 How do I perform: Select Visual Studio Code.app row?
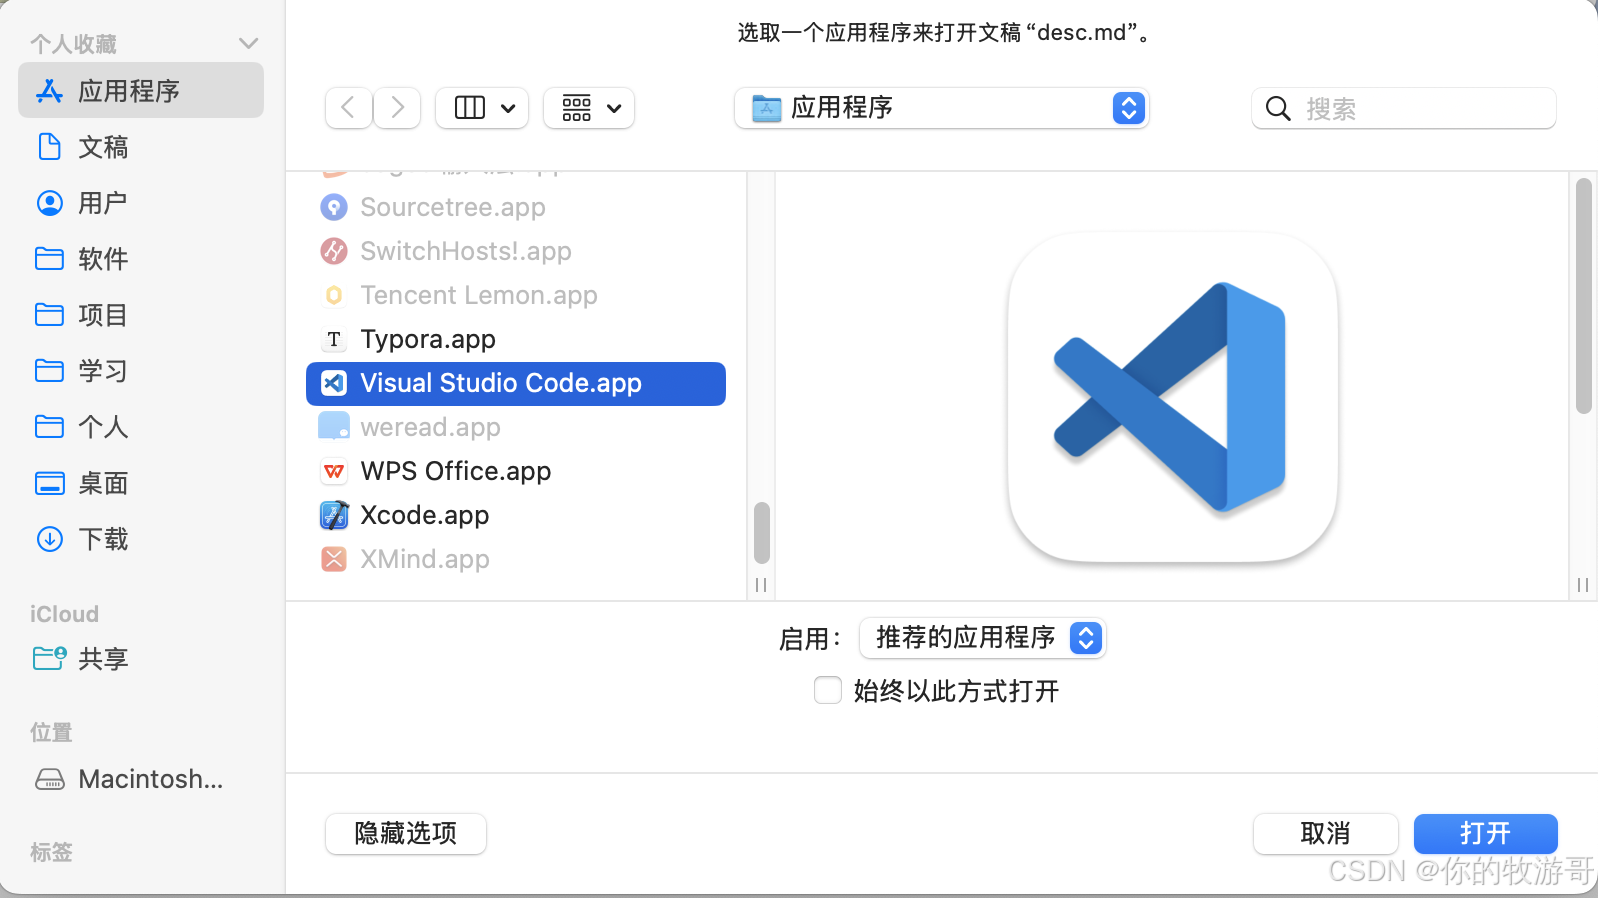click(516, 383)
